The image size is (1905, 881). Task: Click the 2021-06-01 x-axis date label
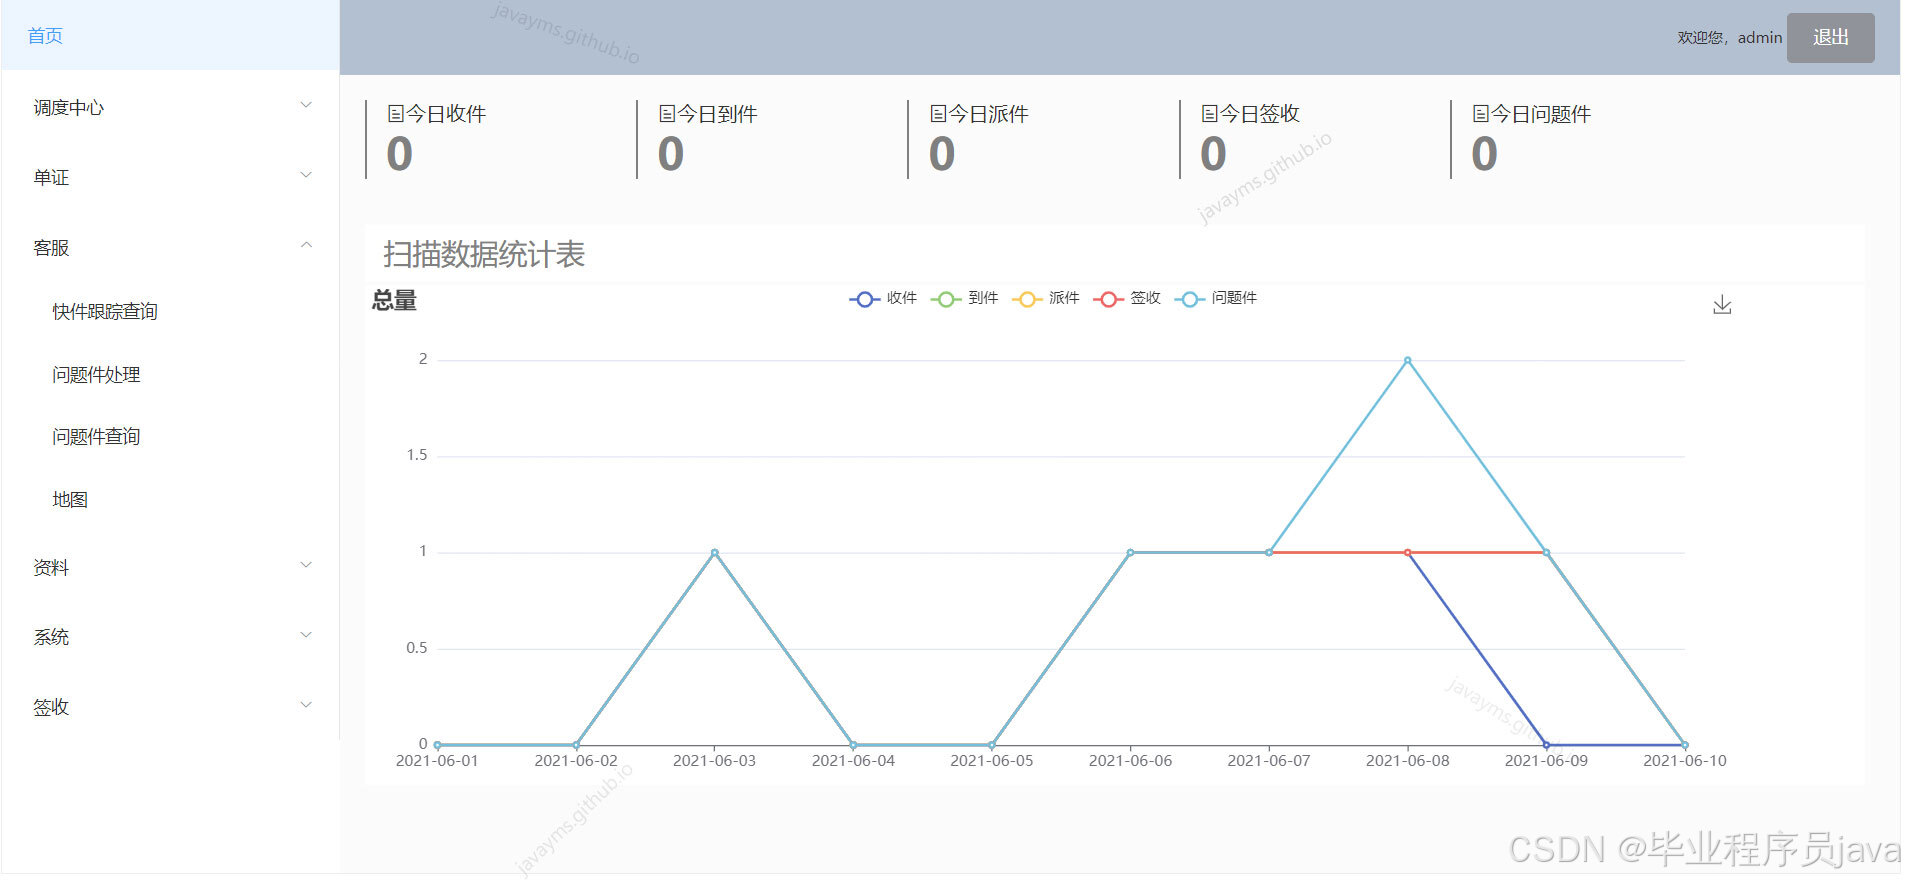437,761
